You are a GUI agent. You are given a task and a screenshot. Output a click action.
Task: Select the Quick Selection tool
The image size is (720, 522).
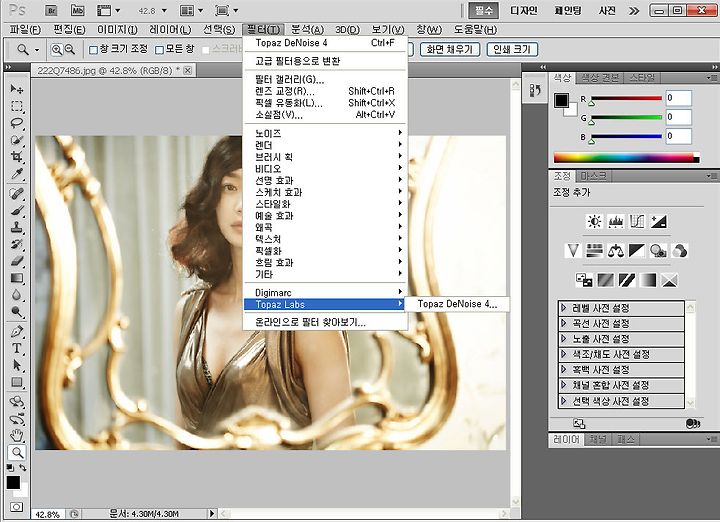pos(17,140)
